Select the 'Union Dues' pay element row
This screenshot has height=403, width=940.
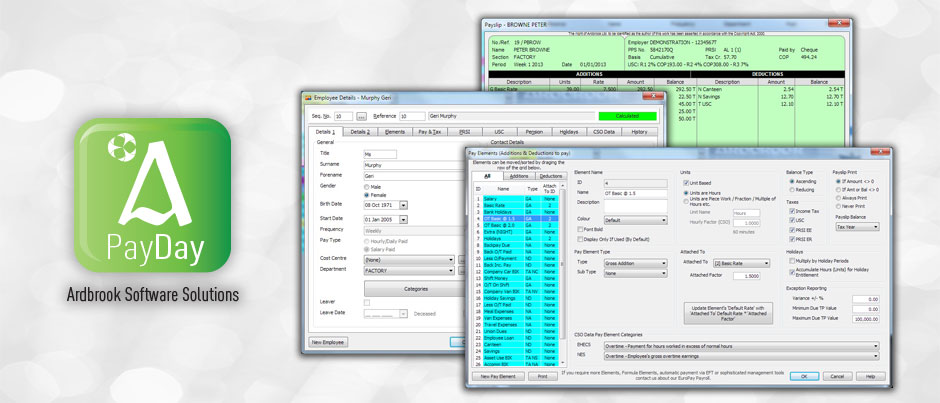click(x=516, y=331)
